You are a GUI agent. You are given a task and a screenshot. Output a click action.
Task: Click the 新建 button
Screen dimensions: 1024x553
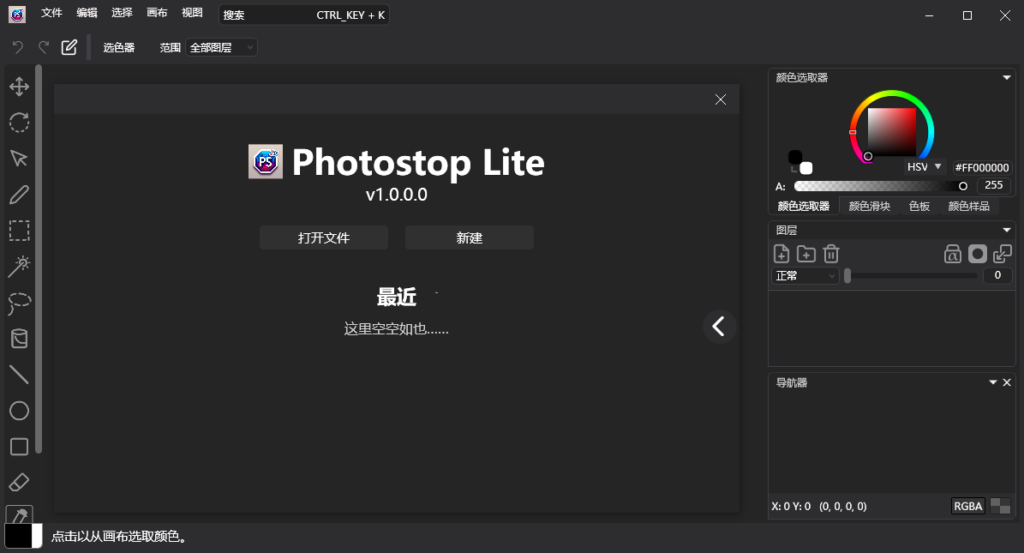tap(470, 238)
